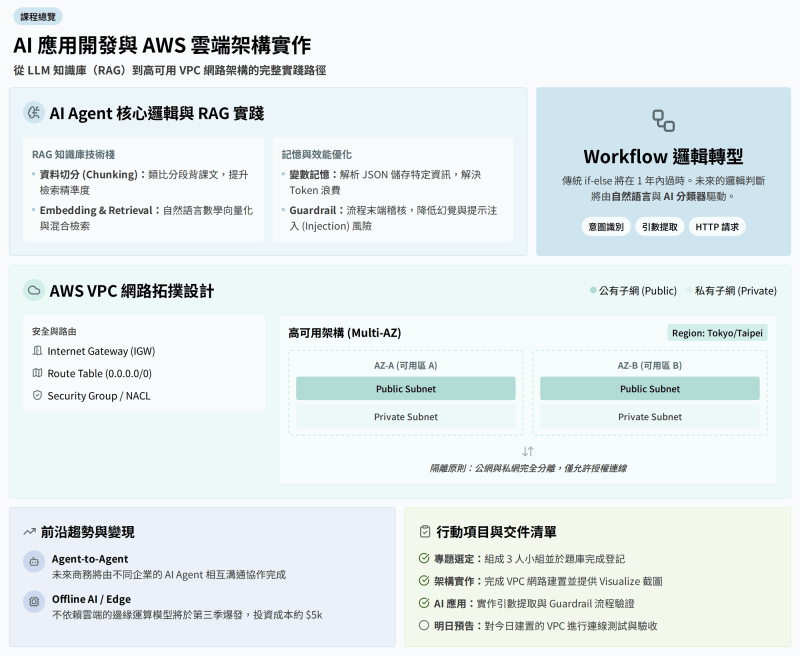Click the Agent-to-Agent robot icon
This screenshot has height=656, width=800.
(x=34, y=562)
